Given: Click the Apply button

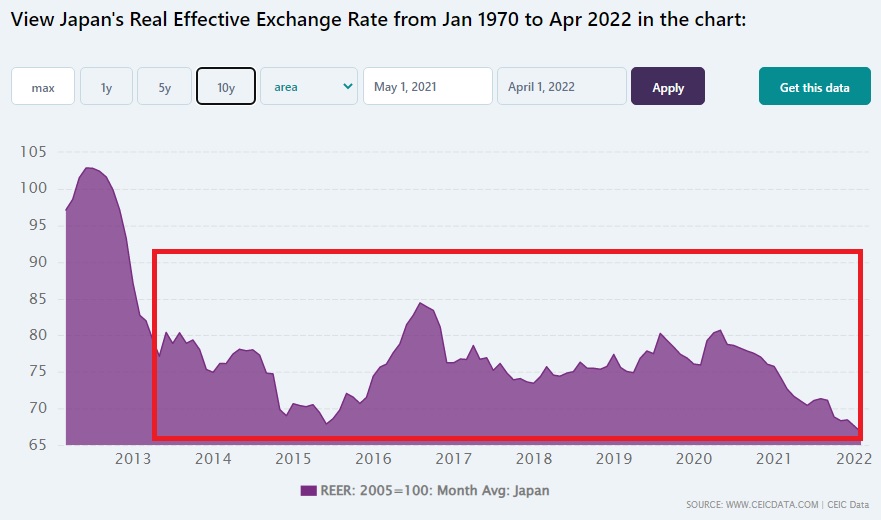Looking at the screenshot, I should point(667,87).
